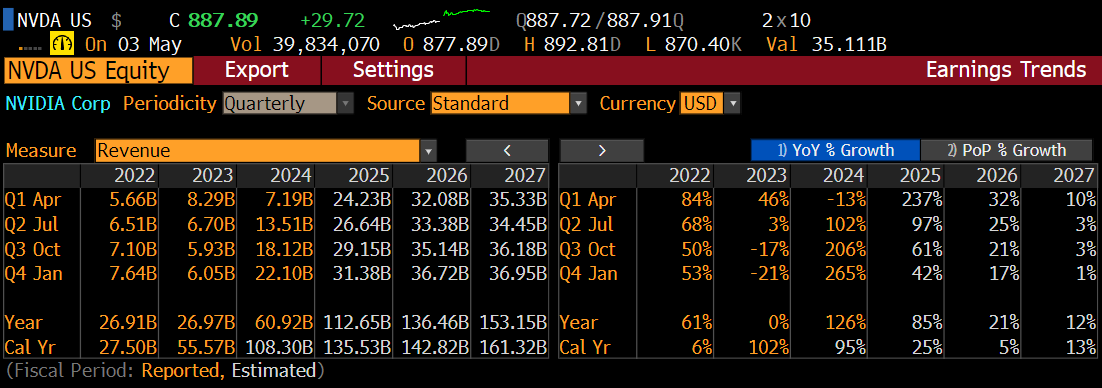Click the intraday sparkline price chart
The width and height of the screenshot is (1102, 388).
click(x=442, y=19)
